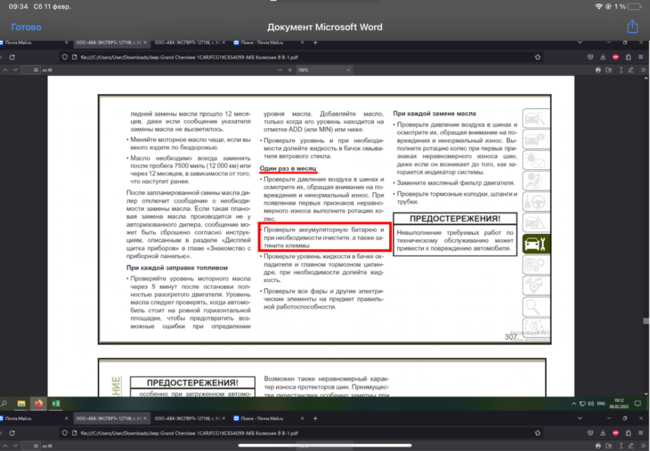Tap the Готово button

(26, 27)
